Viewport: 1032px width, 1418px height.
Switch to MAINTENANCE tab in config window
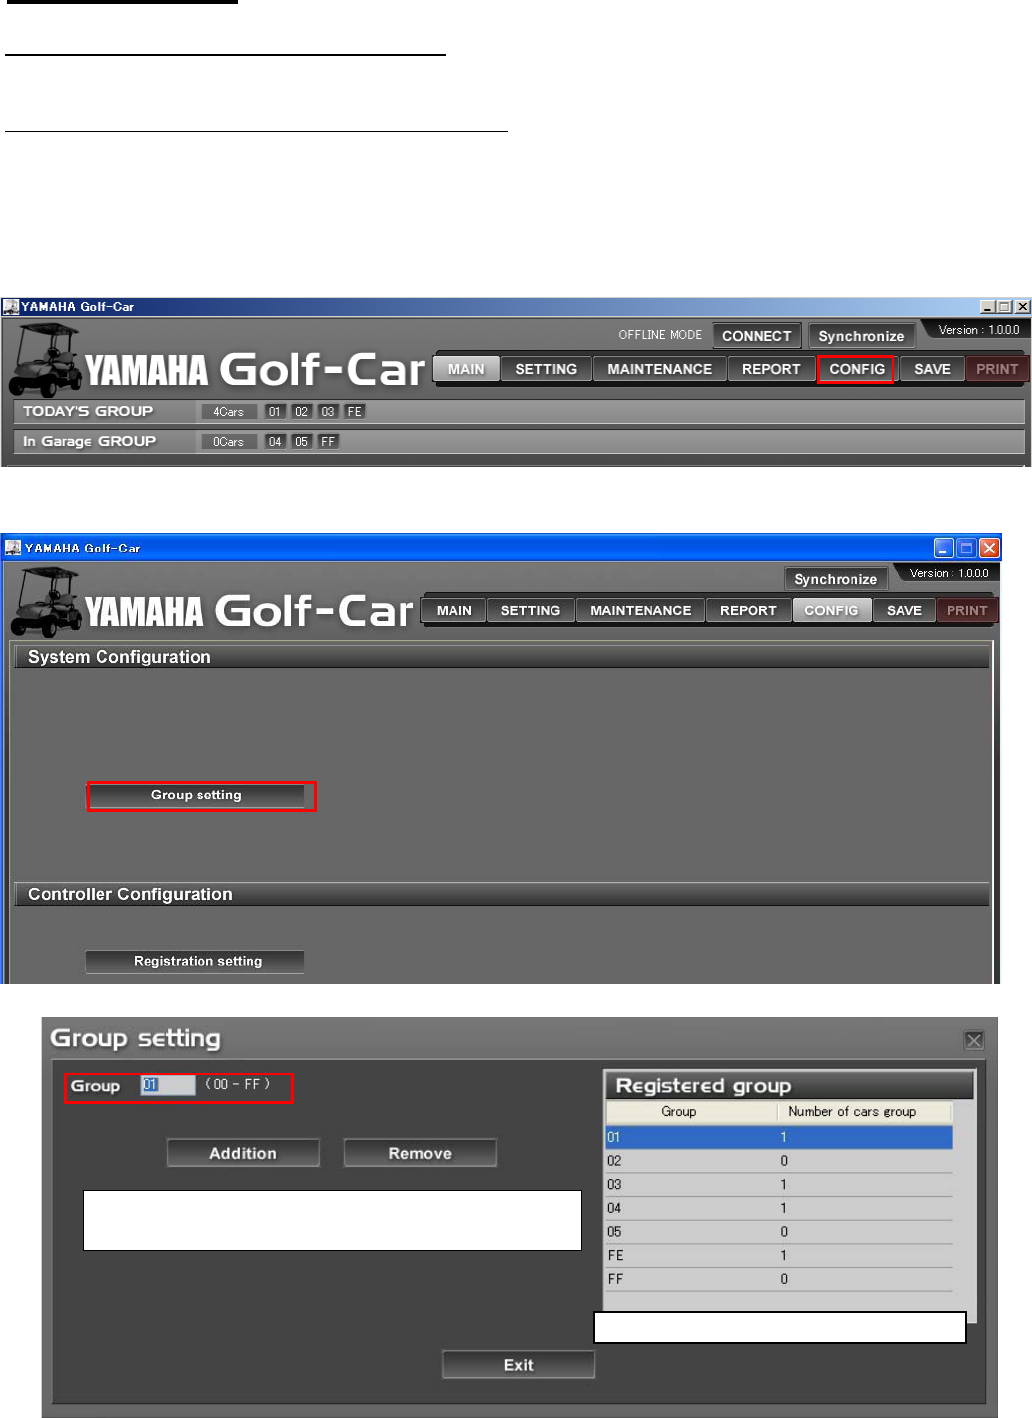pyautogui.click(x=640, y=610)
